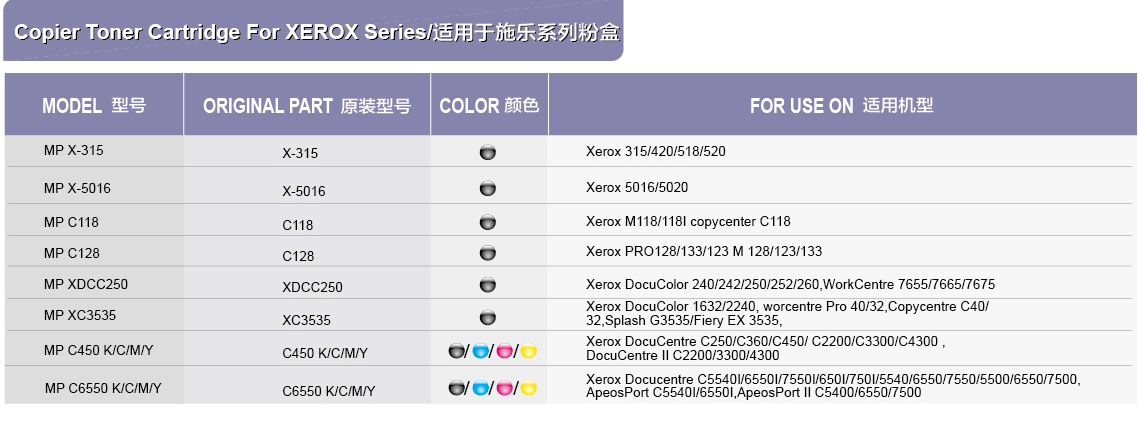Click the COLOR column header
Viewport: 1138px width, 423px height.
point(489,105)
